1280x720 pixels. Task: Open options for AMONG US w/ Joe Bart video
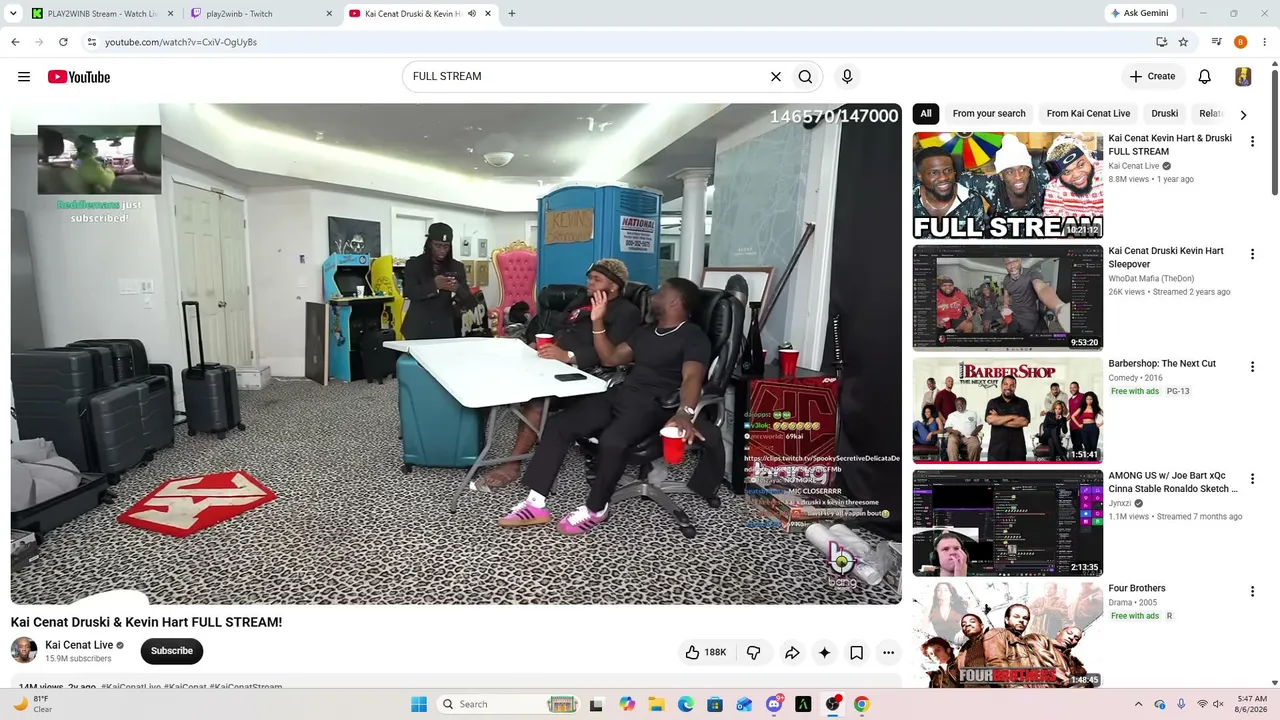[1252, 479]
